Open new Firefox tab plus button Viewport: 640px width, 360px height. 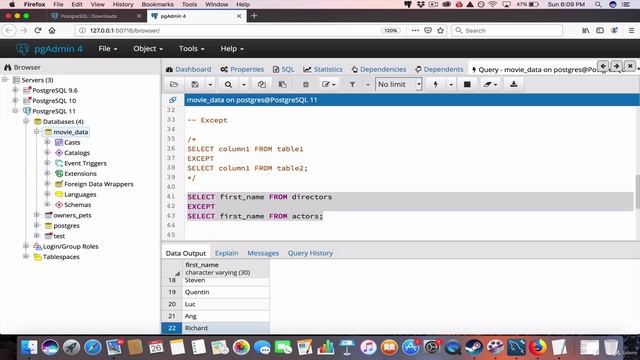point(254,16)
